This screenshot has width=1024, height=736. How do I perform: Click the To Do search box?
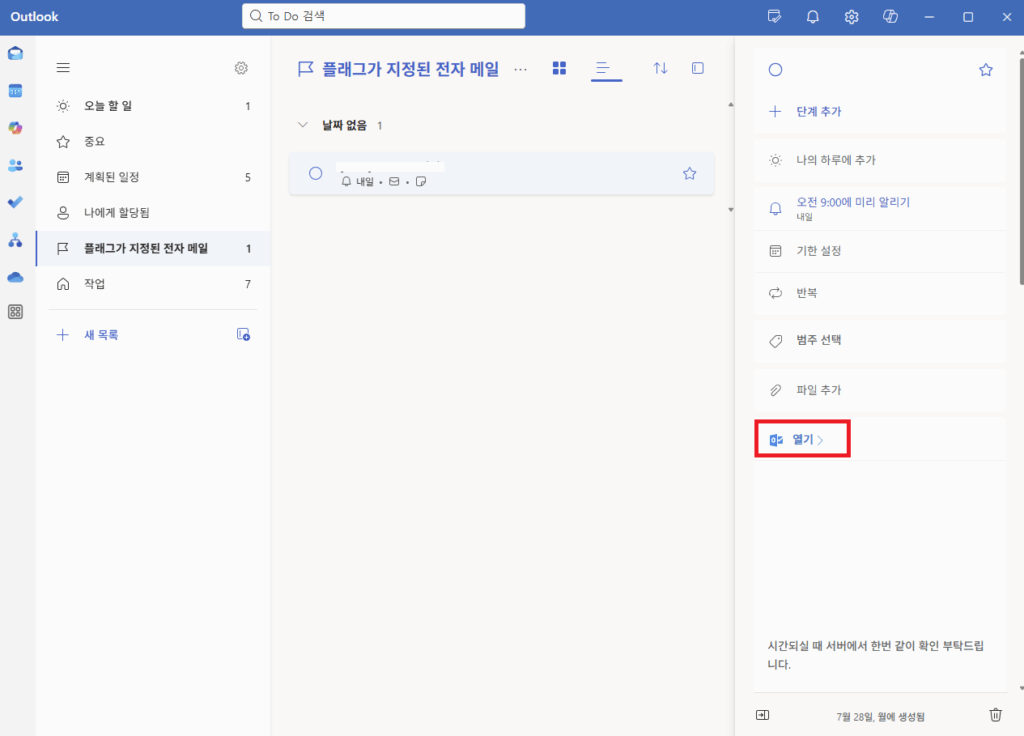click(x=383, y=16)
